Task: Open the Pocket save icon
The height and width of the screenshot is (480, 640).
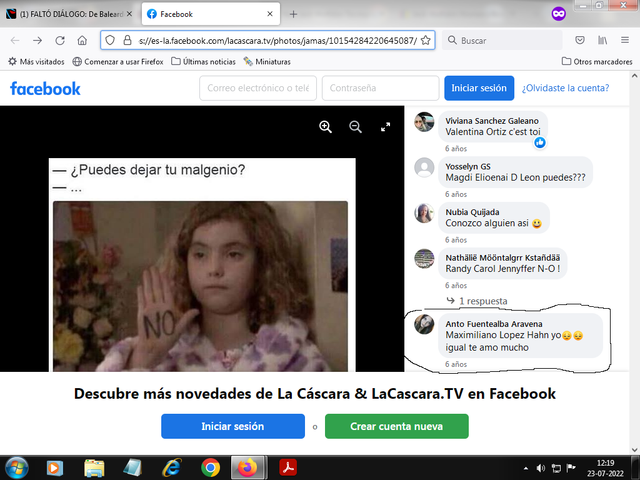Action: coord(580,40)
